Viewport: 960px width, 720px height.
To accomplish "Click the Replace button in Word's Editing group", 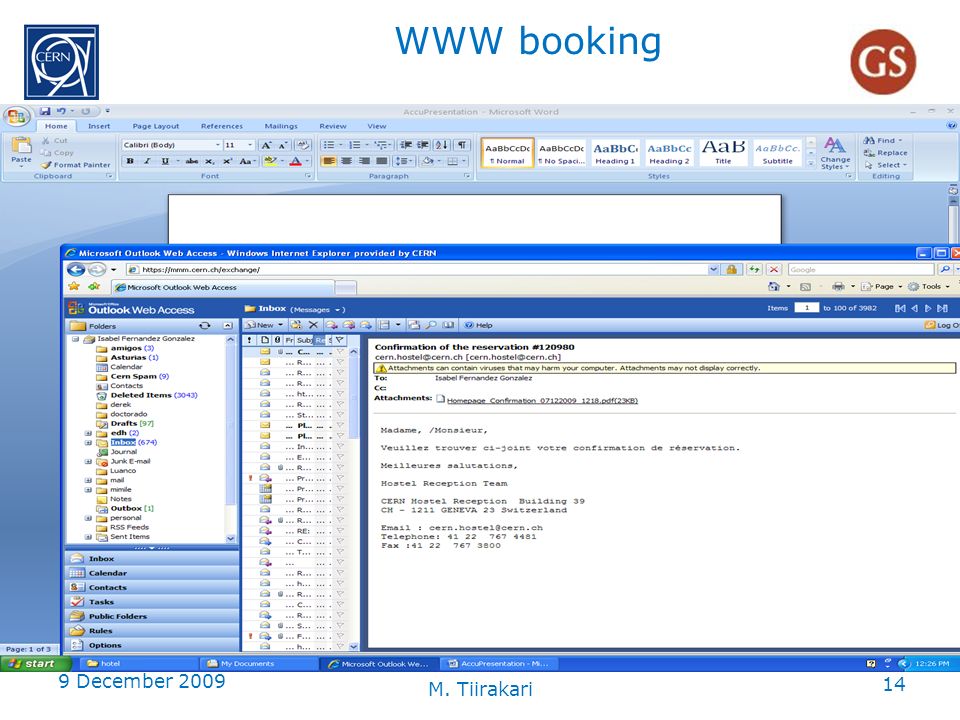I will (885, 152).
